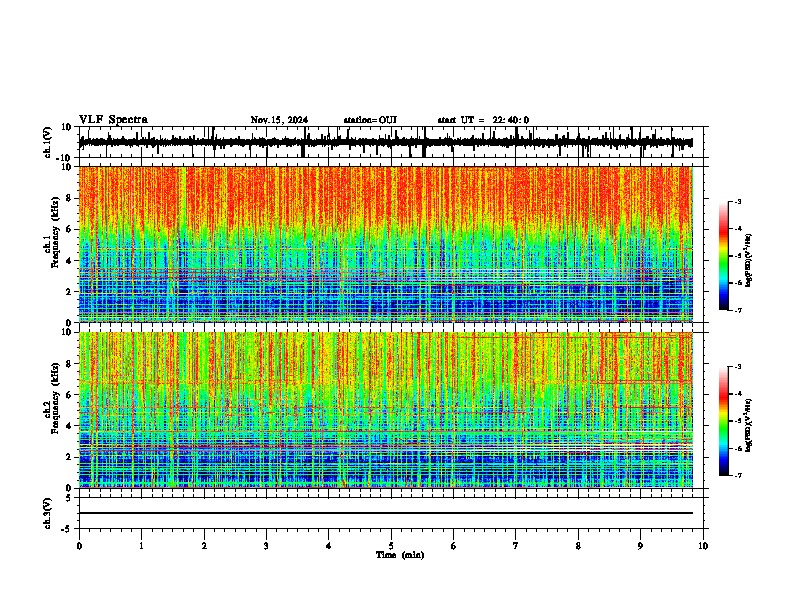Viewport: 792px width, 612px height.
Task: Click the "5" tick on the time axis
Action: click(391, 546)
